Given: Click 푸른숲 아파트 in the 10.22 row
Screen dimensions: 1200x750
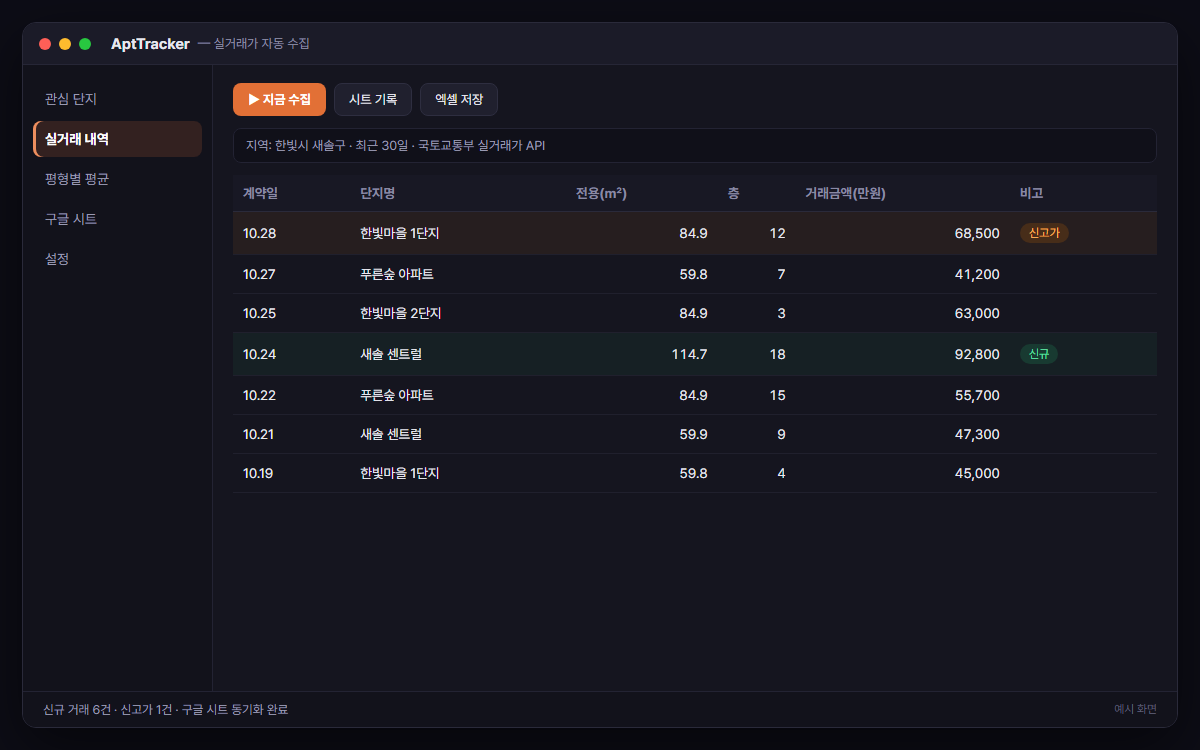Looking at the screenshot, I should 397,395.
